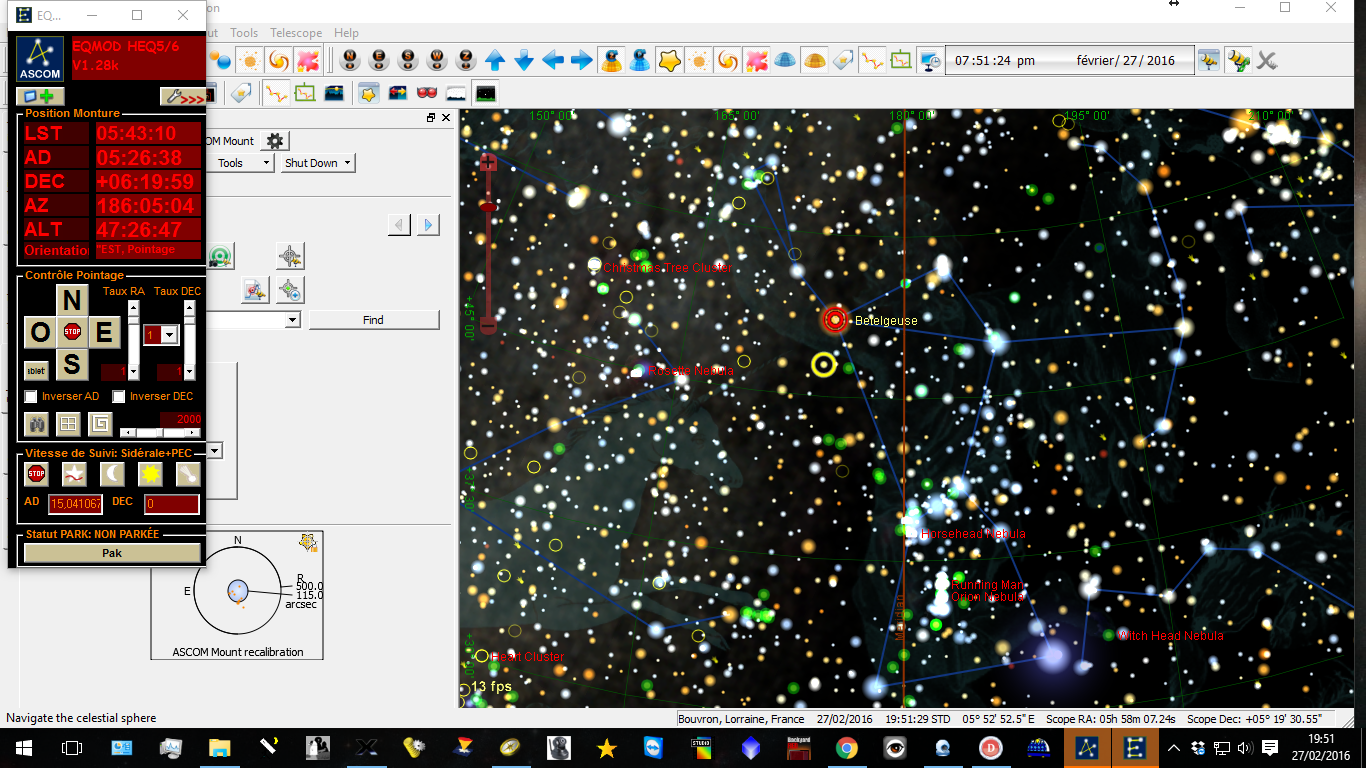Click the blue left arrow toolbar icon
1366x768 pixels.
click(x=553, y=60)
